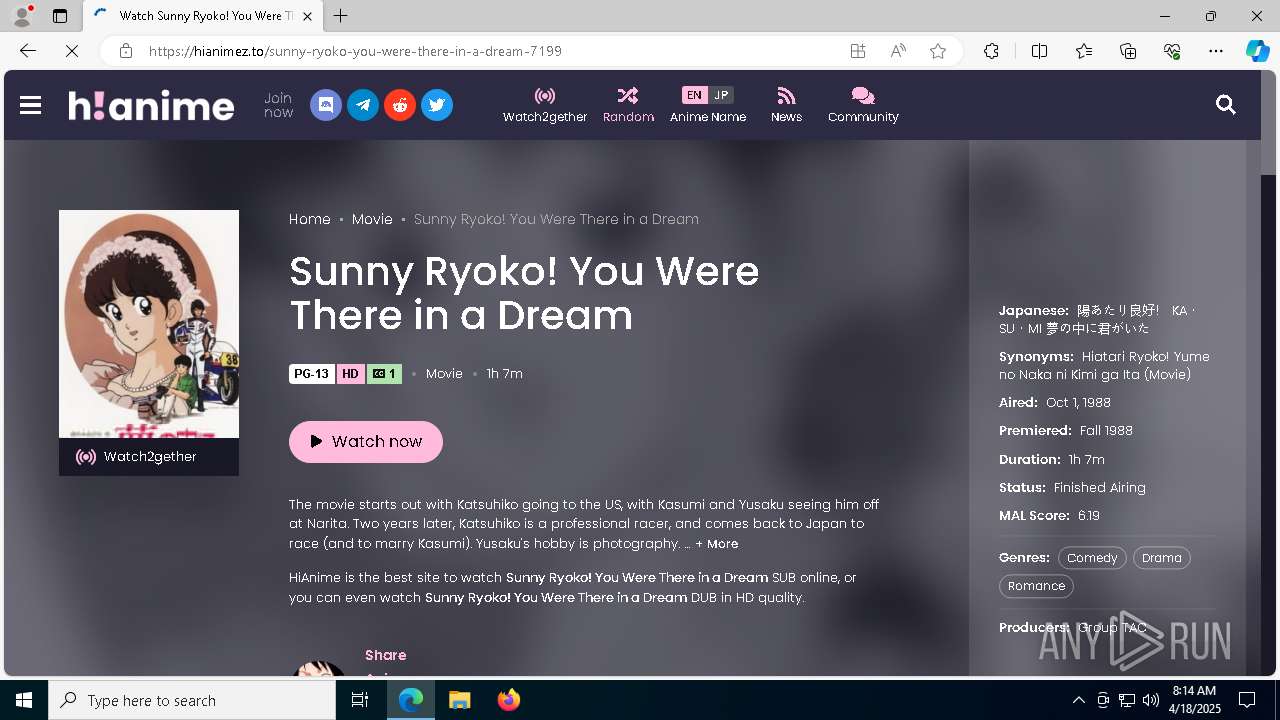Image resolution: width=1280 pixels, height=720 pixels.
Task: Select the Watch Sunny Ryoko tab
Action: [x=203, y=16]
